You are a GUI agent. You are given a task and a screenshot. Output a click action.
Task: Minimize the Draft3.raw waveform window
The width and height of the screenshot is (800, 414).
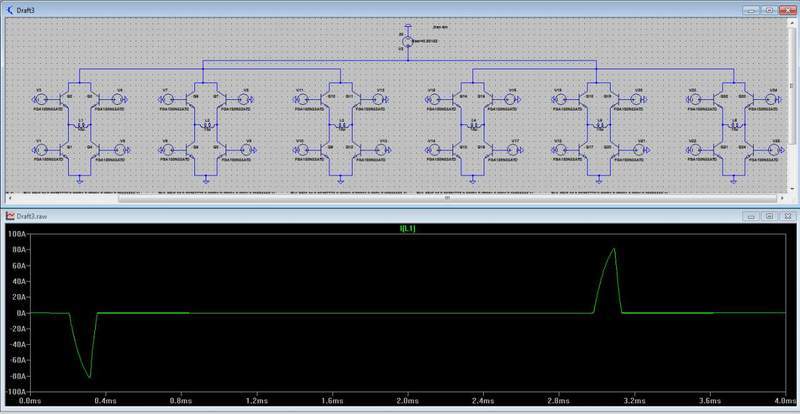749,215
